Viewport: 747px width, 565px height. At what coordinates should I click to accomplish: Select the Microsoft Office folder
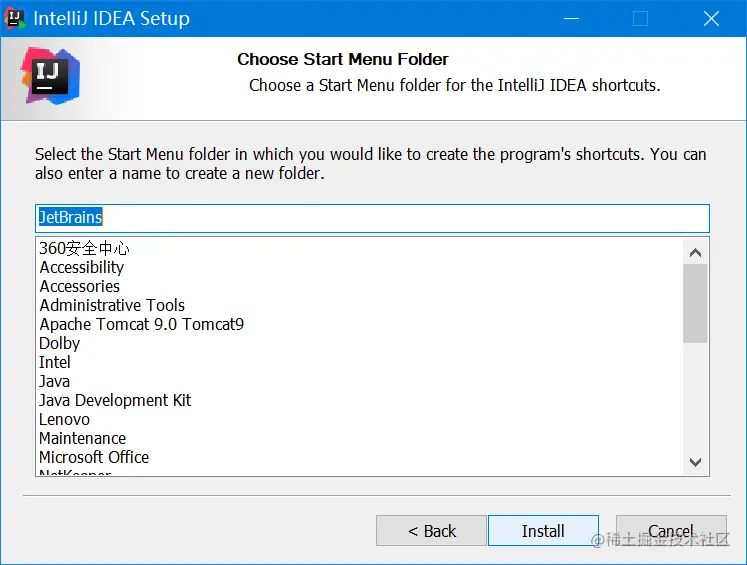click(94, 457)
